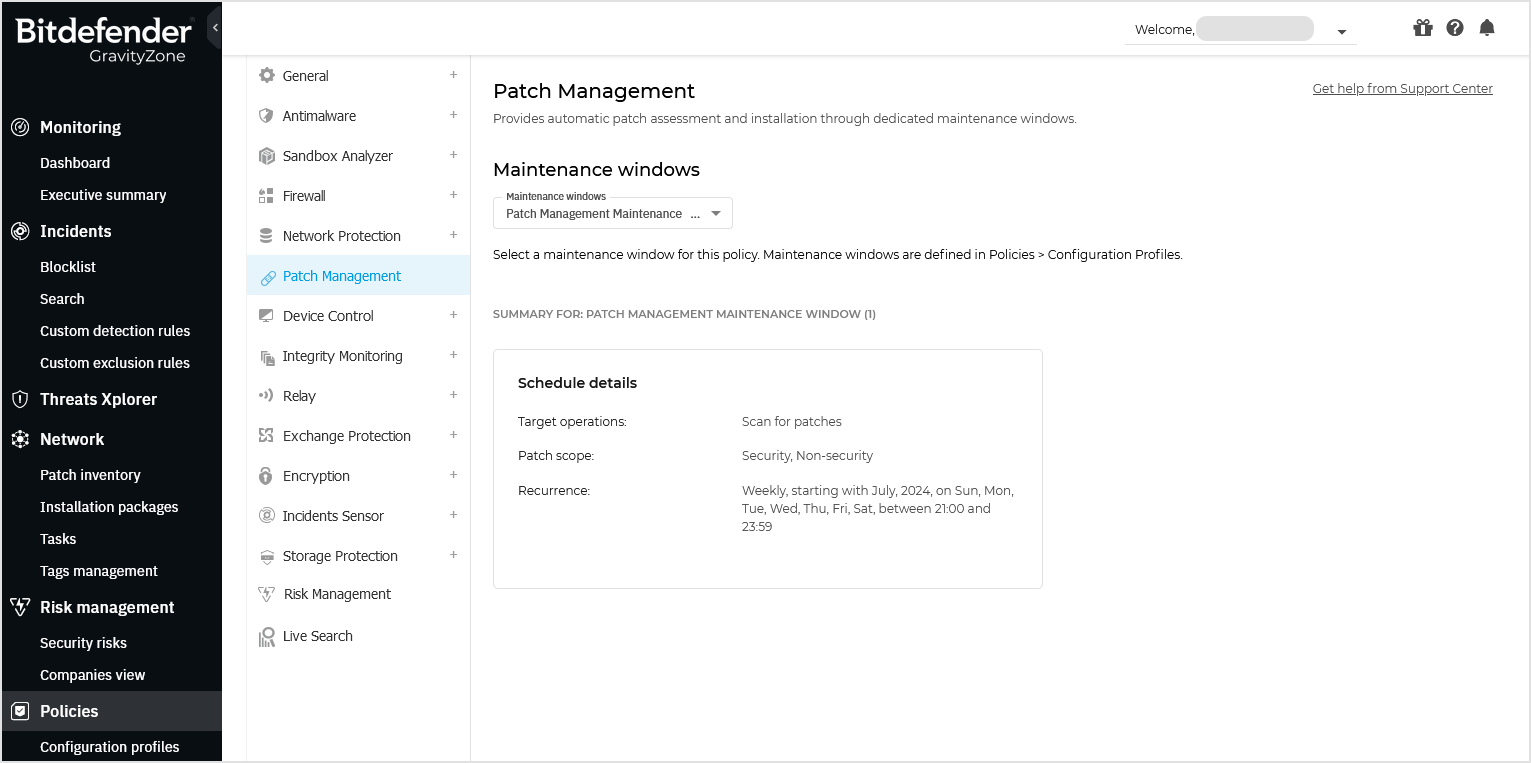Click the Exchange Protection icon
1531x763 pixels.
click(x=266, y=435)
